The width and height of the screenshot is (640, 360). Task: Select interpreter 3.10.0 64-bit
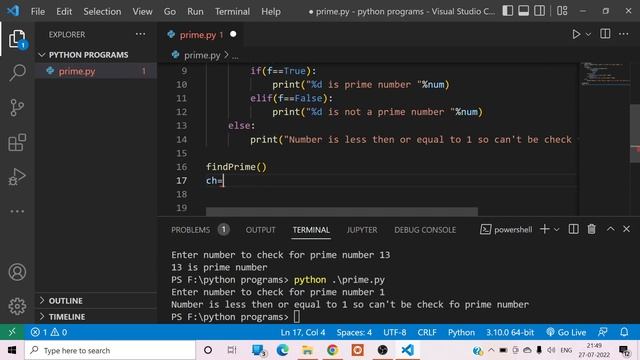click(x=510, y=332)
